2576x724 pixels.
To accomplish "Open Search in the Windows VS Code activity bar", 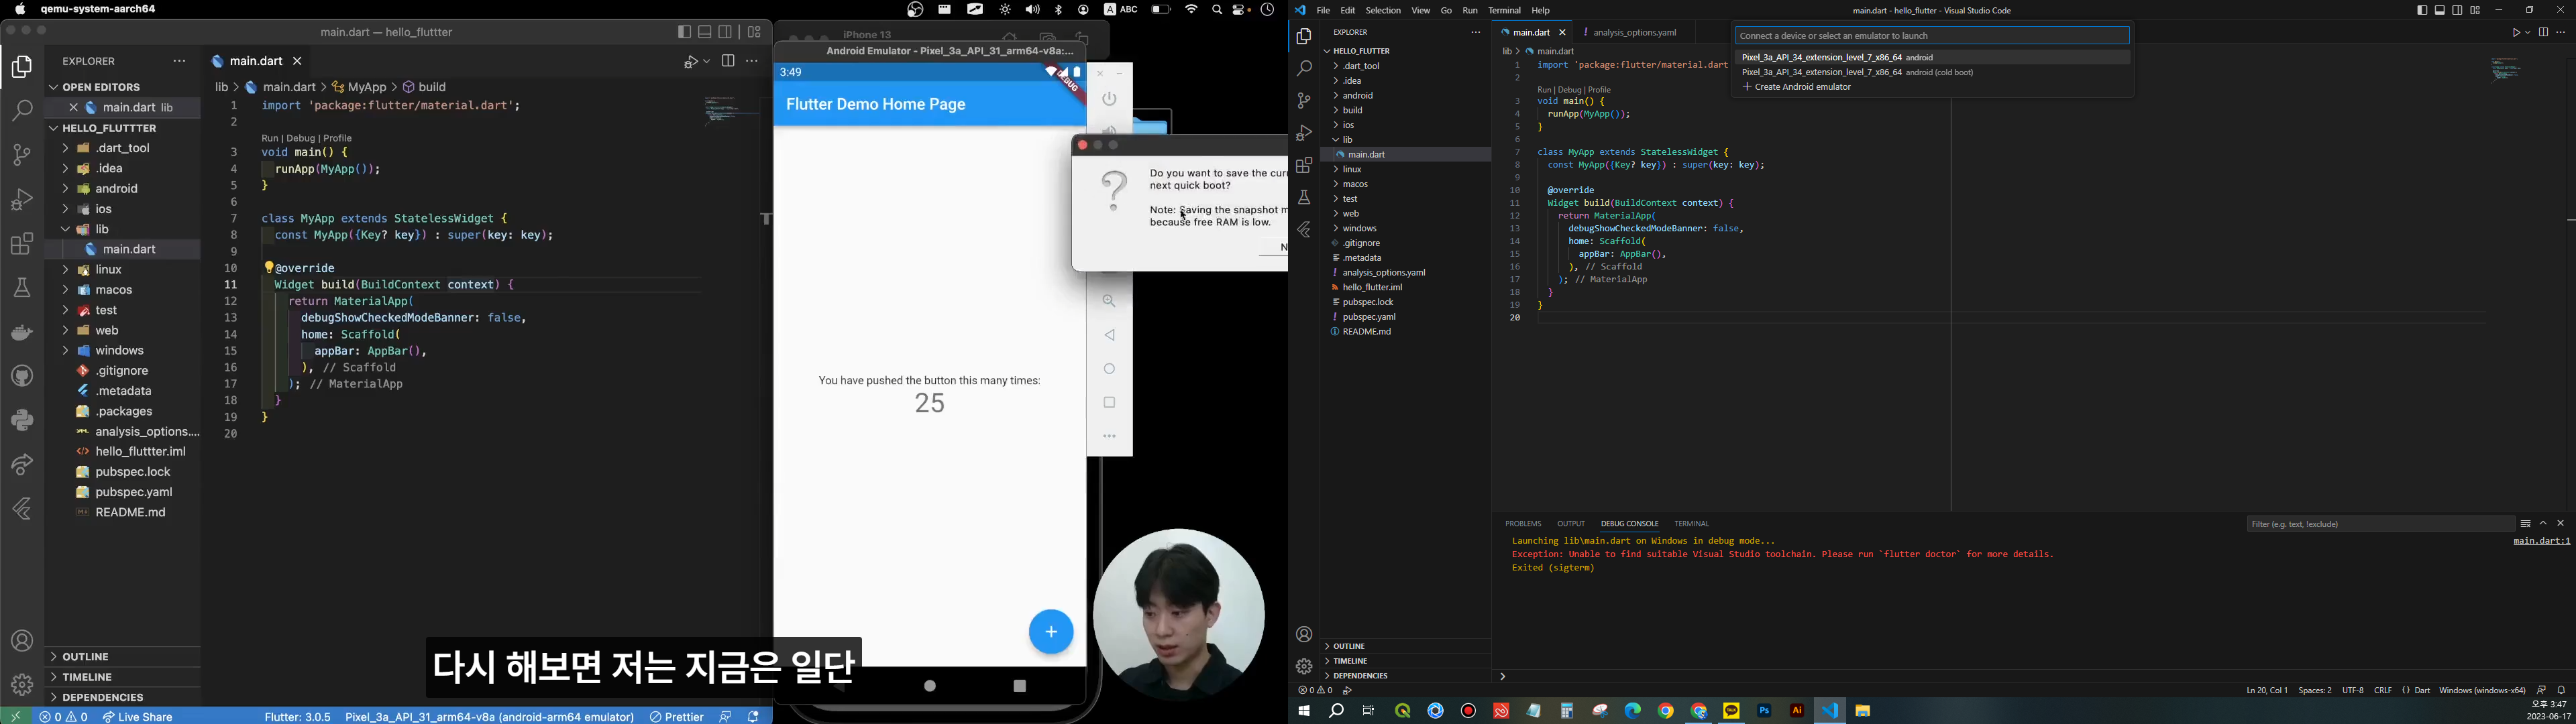I will 1304,69.
